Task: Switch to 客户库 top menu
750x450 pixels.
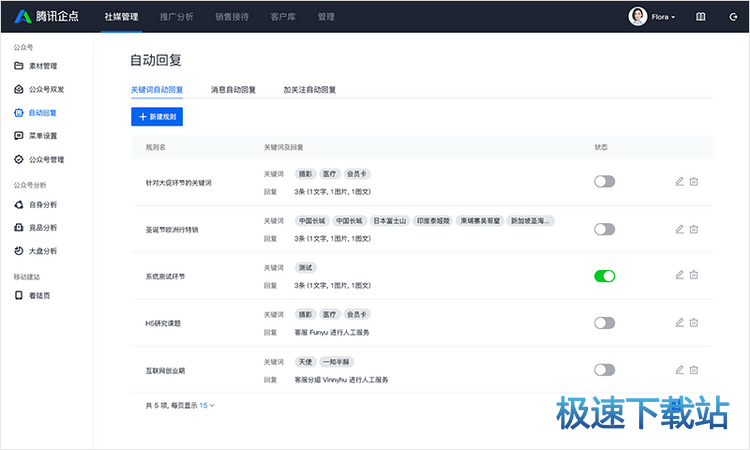Action: (x=283, y=17)
